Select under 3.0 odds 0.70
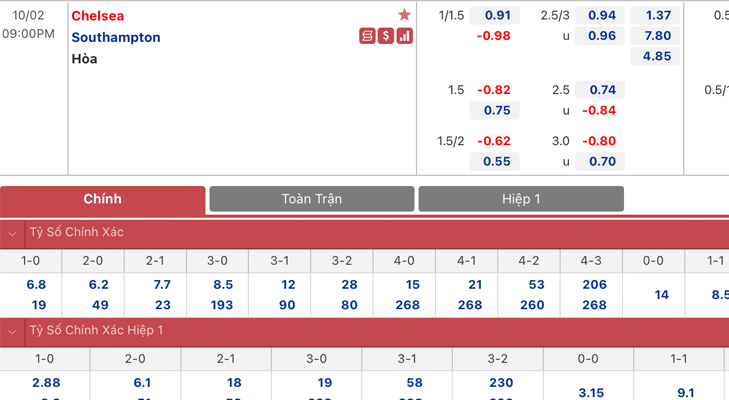Viewport: 729px width, 400px height. click(x=600, y=161)
